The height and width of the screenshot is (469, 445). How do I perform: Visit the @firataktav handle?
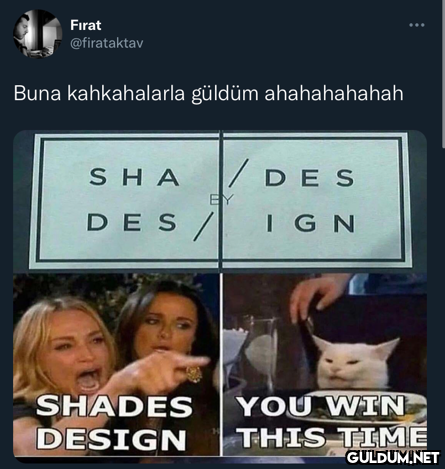107,43
